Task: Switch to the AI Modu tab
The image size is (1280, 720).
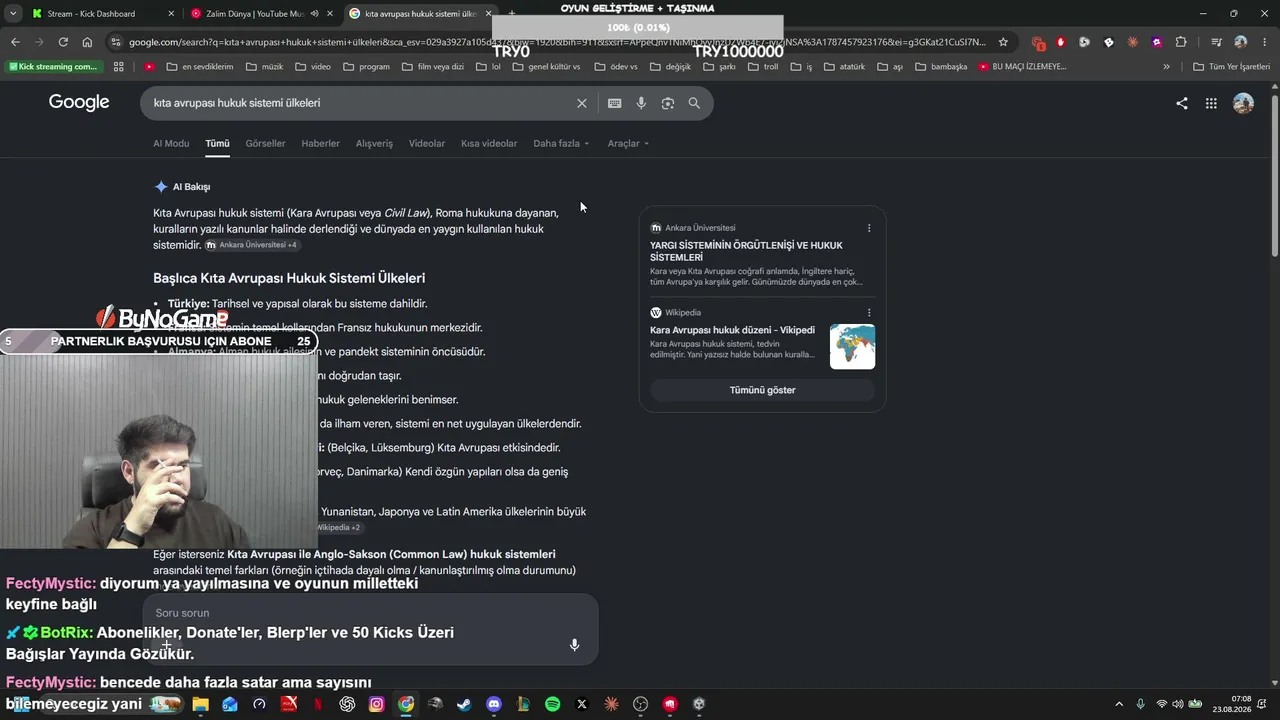Action: (171, 143)
